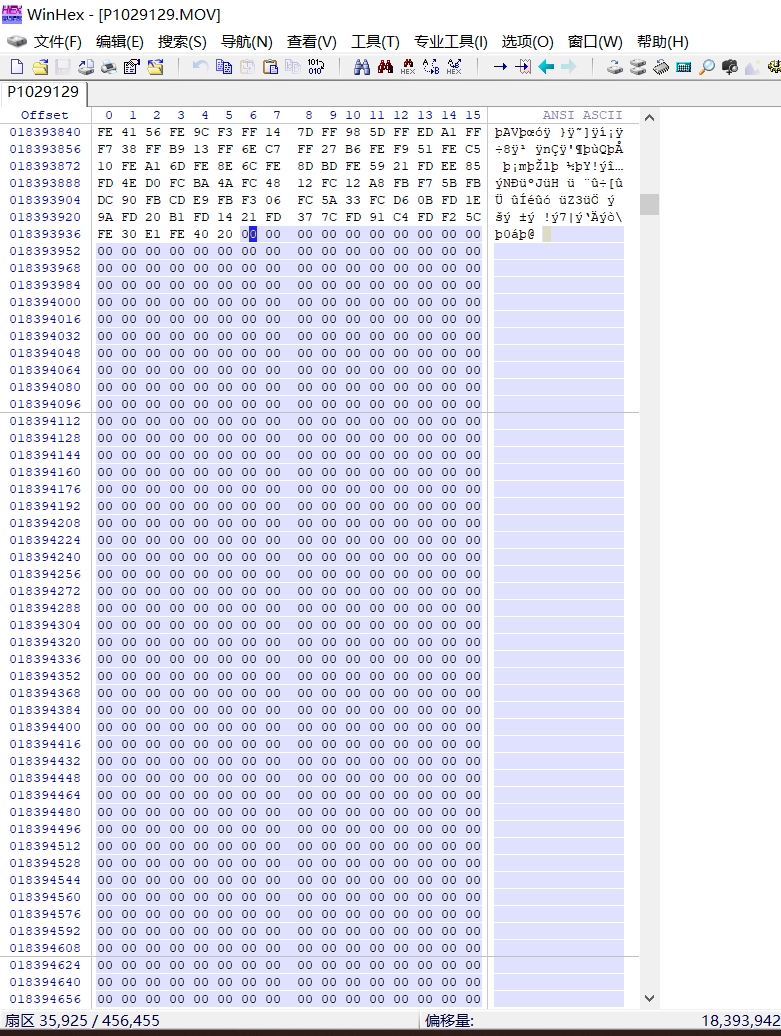Click the highlighted 00 byte in row 018393936
Viewport: 781px width, 1036px height.
point(249,234)
